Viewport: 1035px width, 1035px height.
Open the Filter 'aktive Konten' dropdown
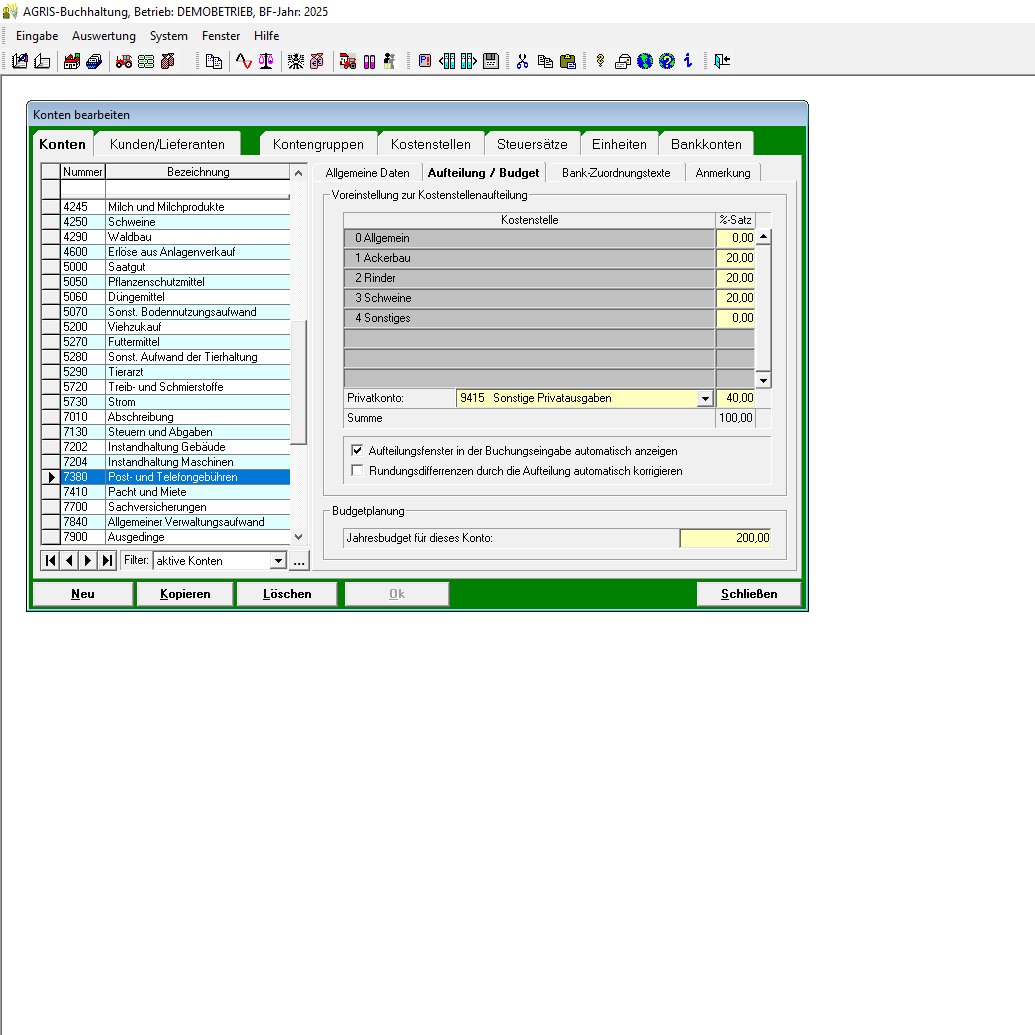278,561
